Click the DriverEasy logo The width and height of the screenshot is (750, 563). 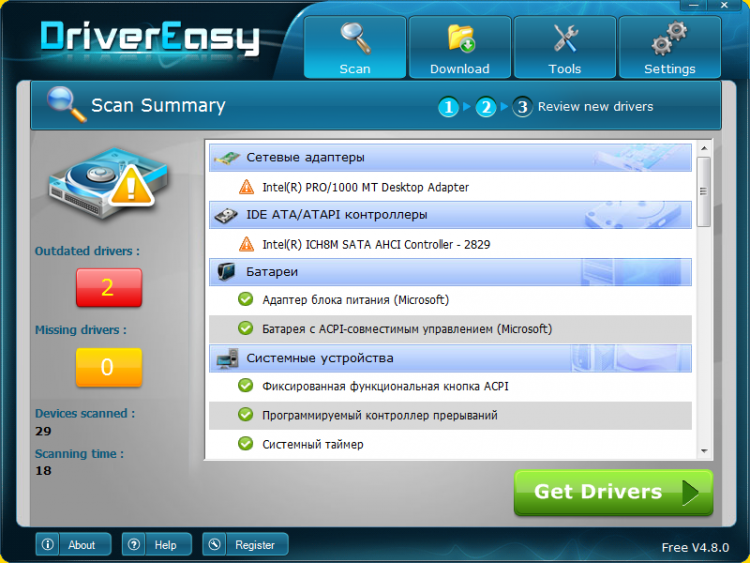point(150,37)
